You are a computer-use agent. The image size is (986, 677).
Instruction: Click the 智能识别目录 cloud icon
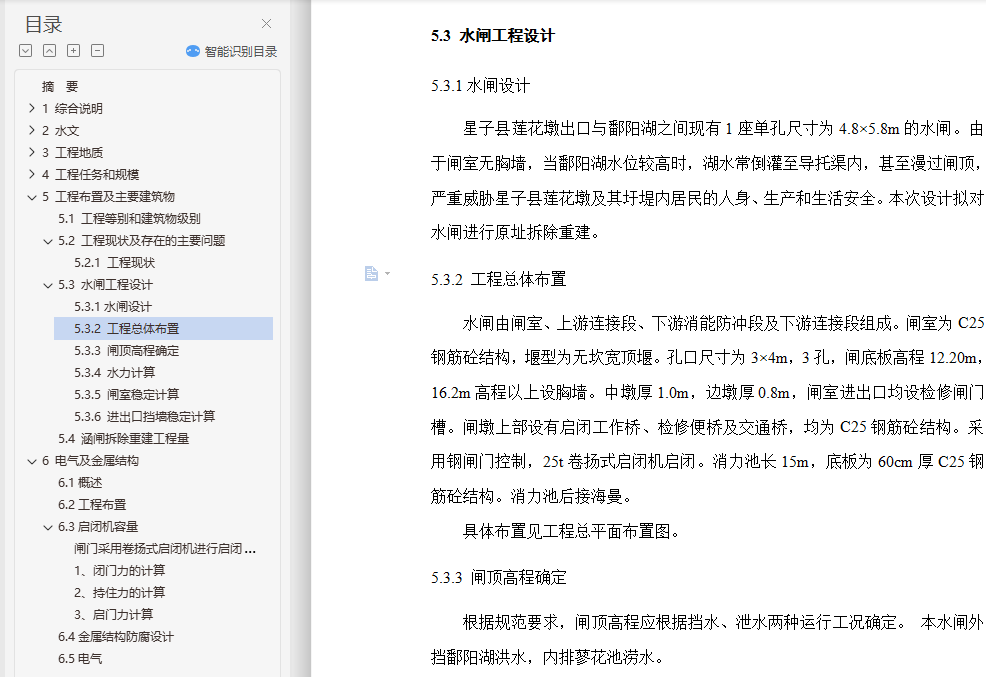click(193, 52)
